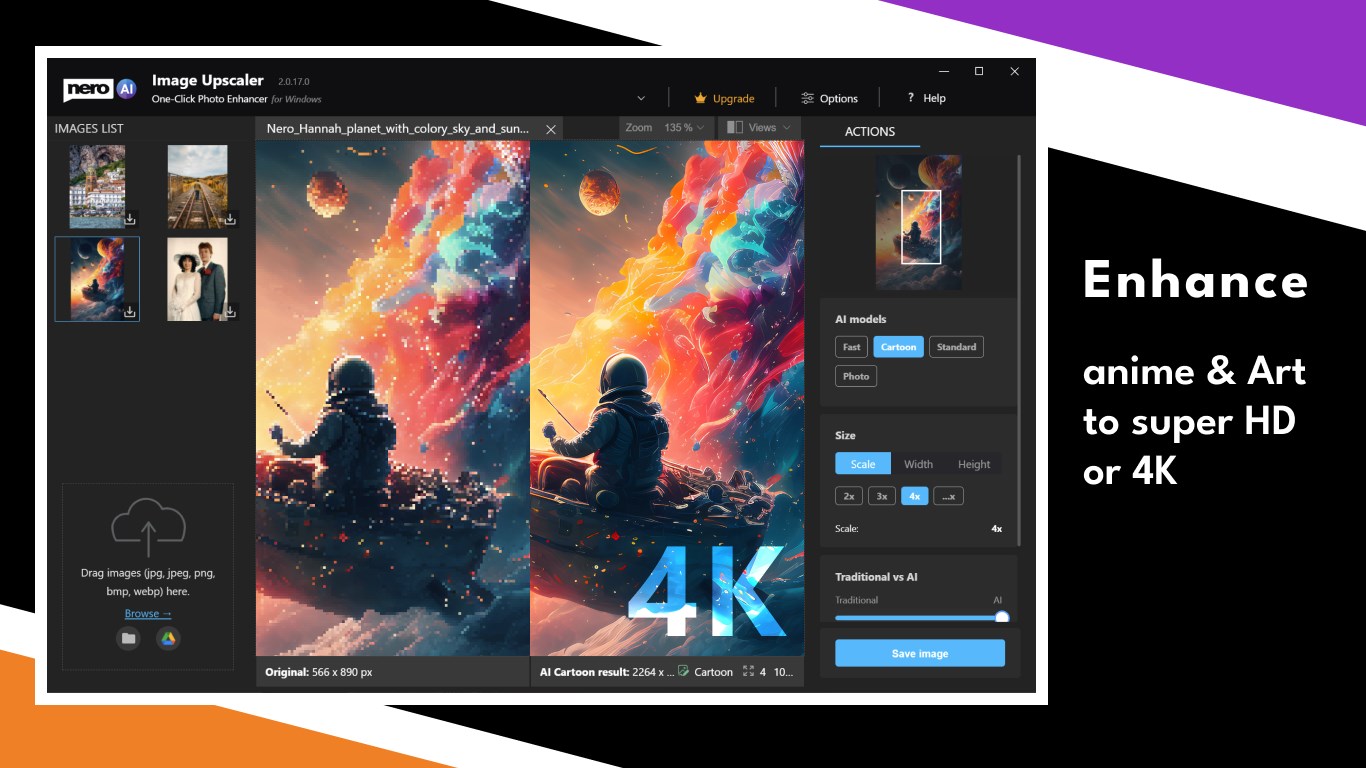The image size is (1366, 768).
Task: Click the cloud upload icon
Action: (x=148, y=526)
